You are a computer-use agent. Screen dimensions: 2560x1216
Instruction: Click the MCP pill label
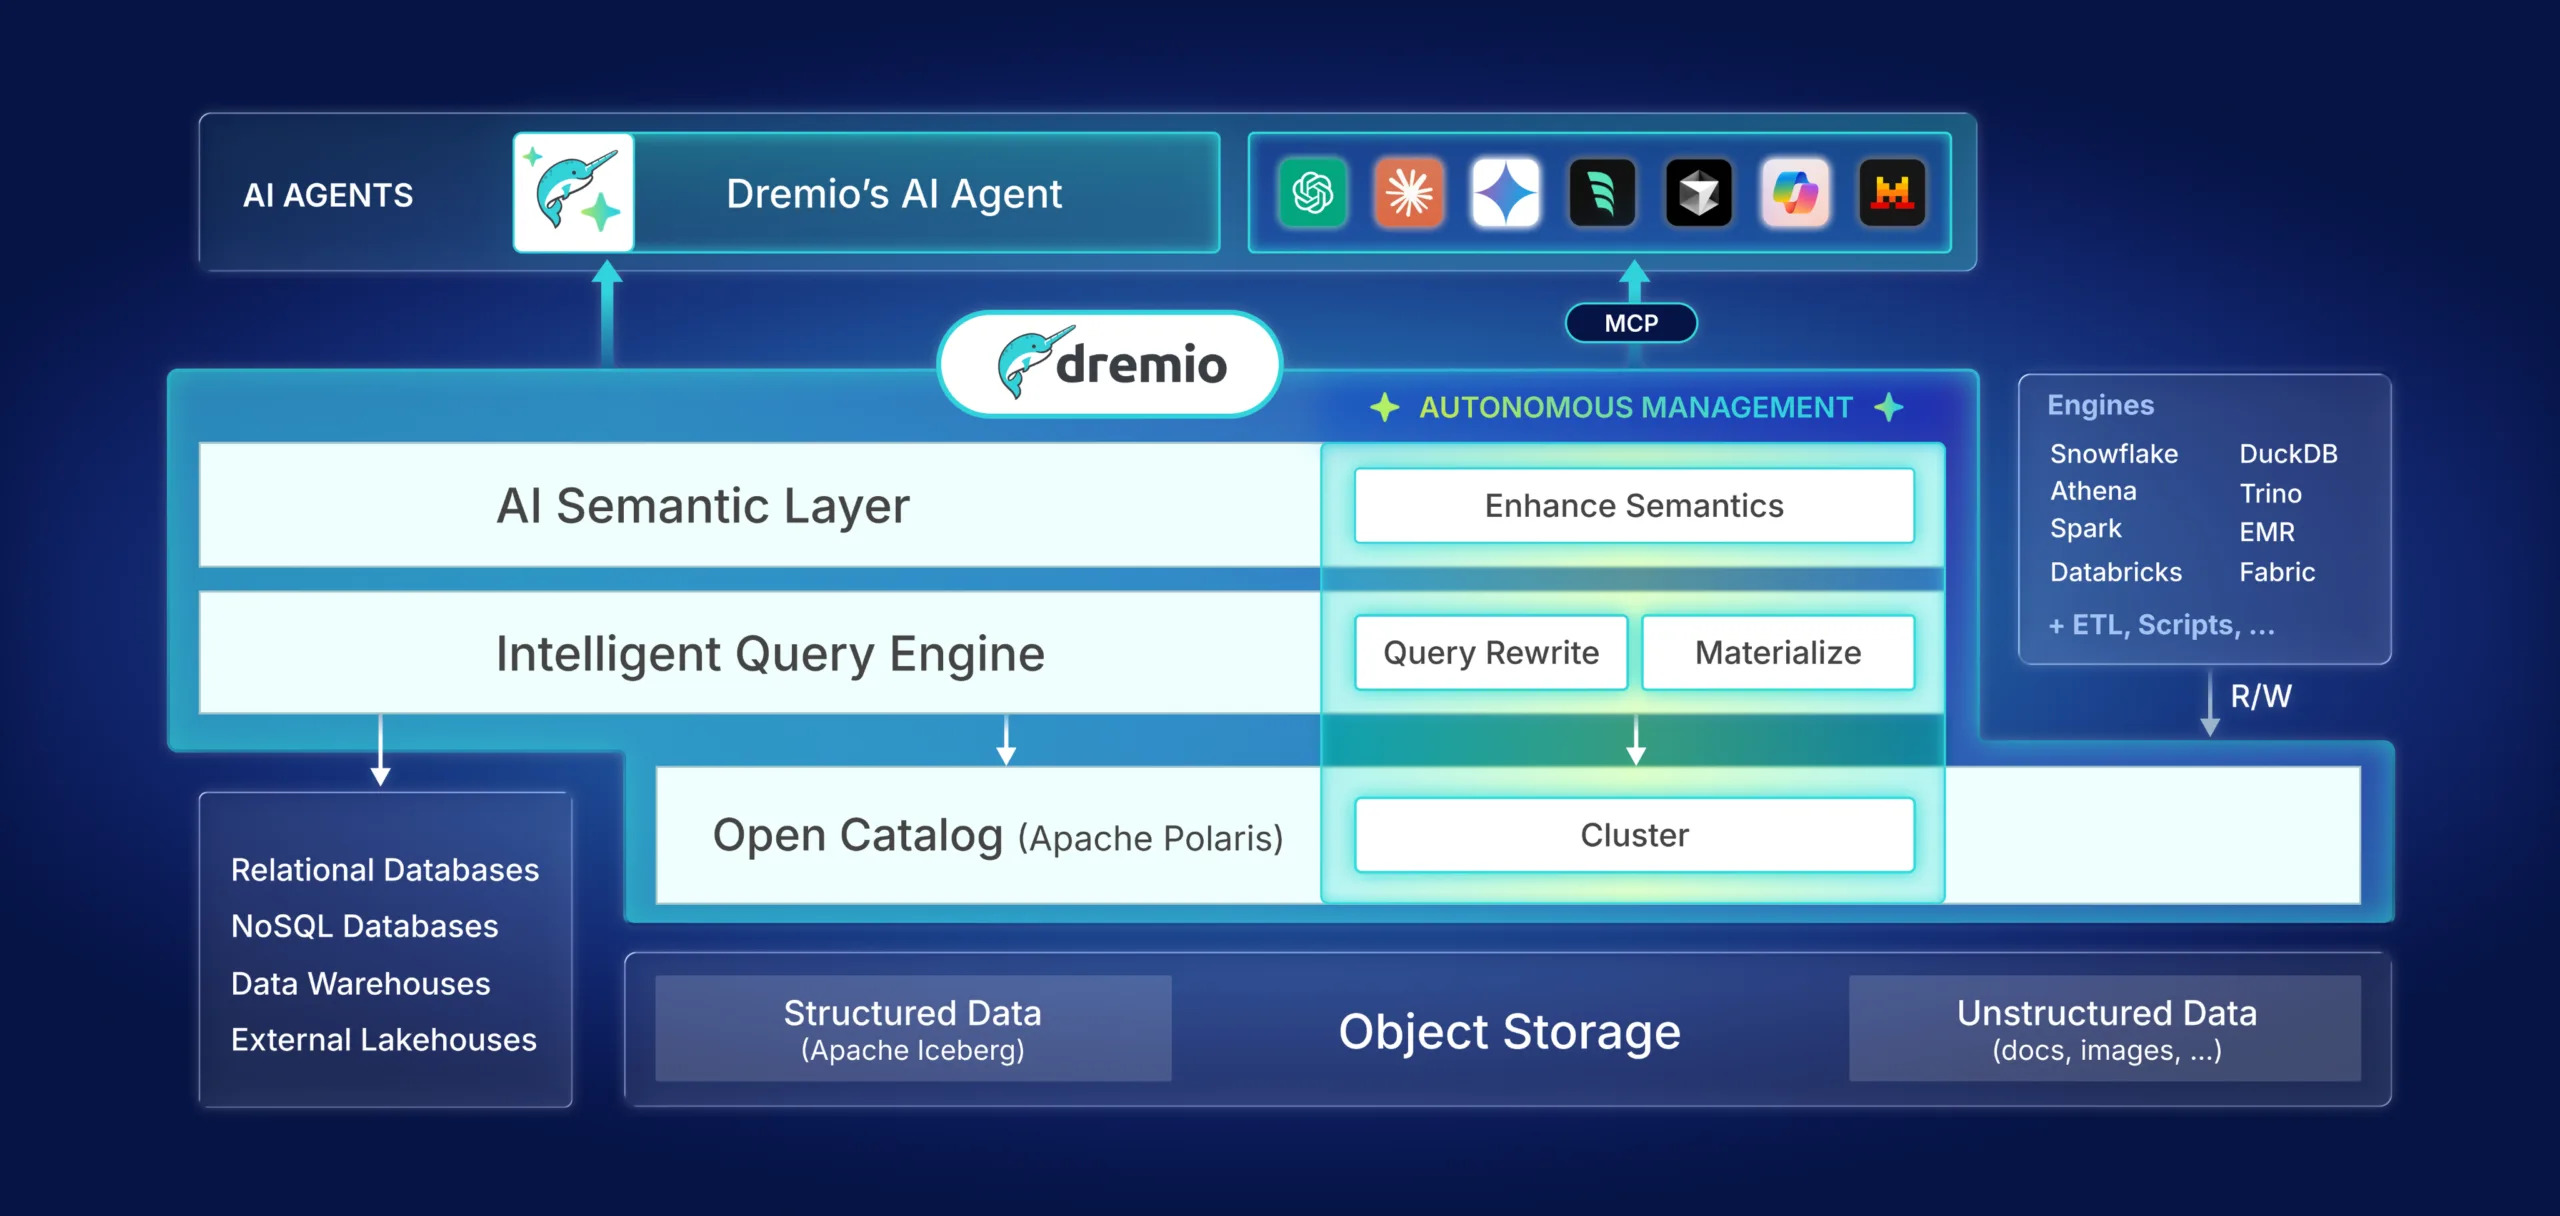click(x=1631, y=323)
